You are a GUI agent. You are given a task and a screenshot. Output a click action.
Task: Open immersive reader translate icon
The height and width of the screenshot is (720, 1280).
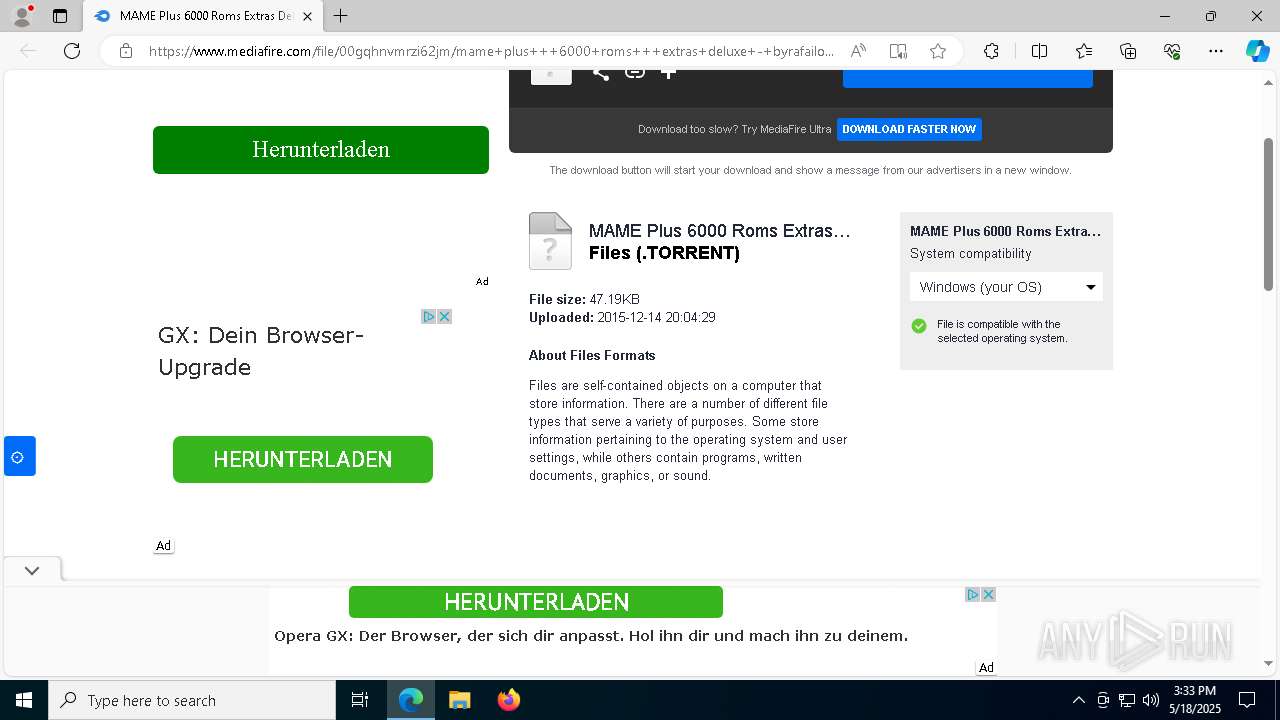(x=898, y=51)
